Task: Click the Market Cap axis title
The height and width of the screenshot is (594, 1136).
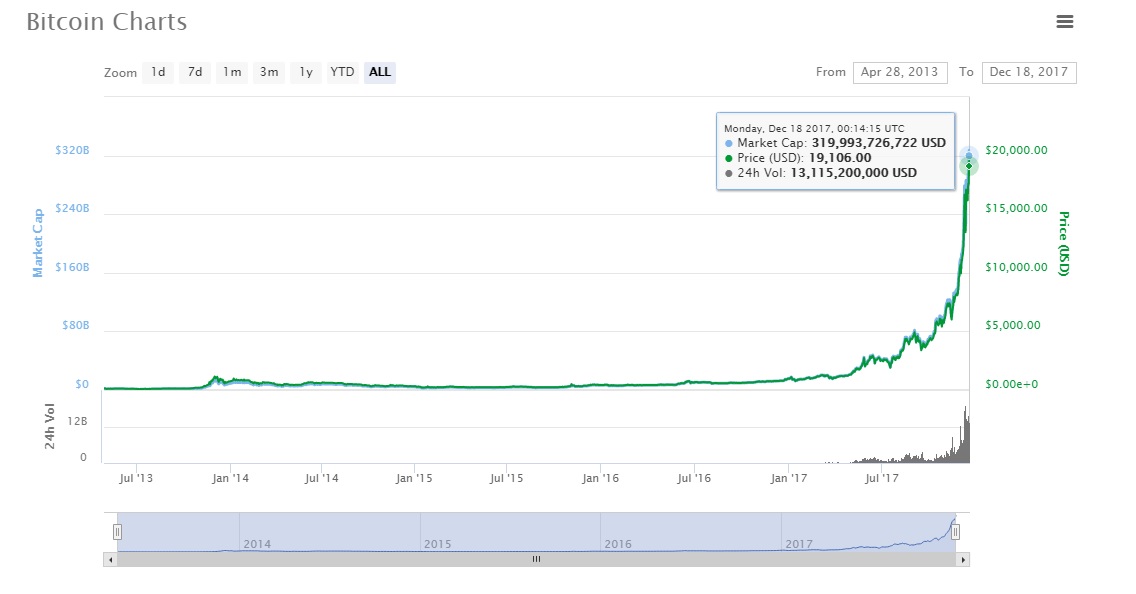Action: coord(38,243)
